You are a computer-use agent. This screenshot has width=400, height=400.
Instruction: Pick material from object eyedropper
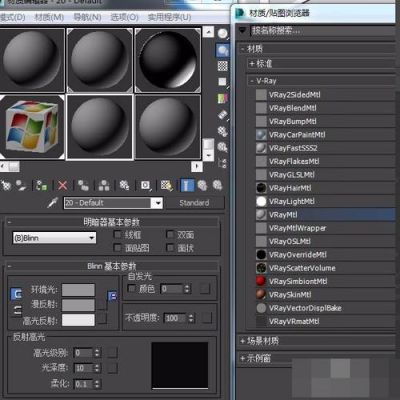[x=53, y=202]
